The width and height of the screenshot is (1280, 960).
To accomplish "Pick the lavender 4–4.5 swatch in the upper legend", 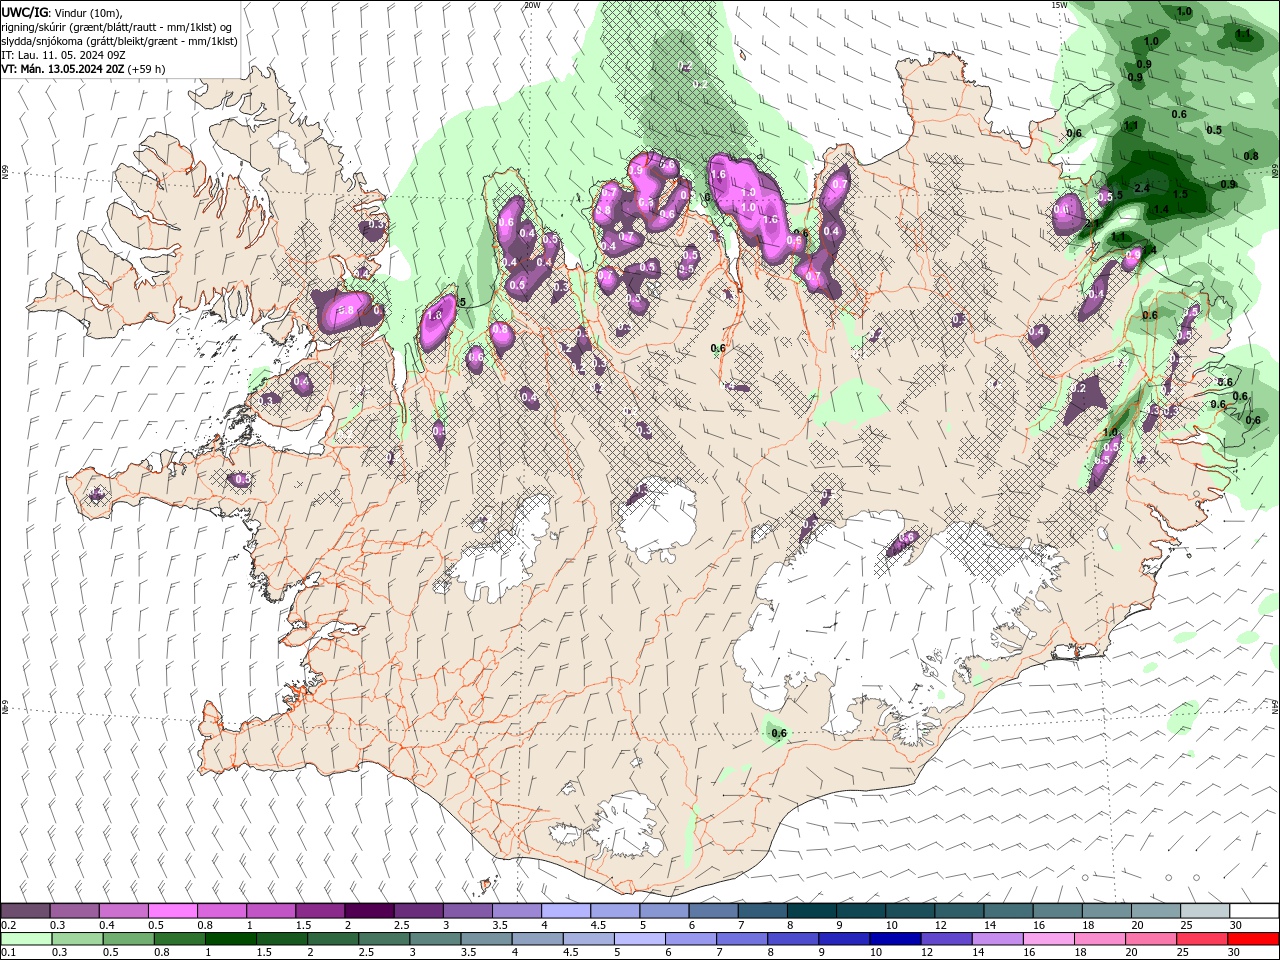I will (565, 911).
